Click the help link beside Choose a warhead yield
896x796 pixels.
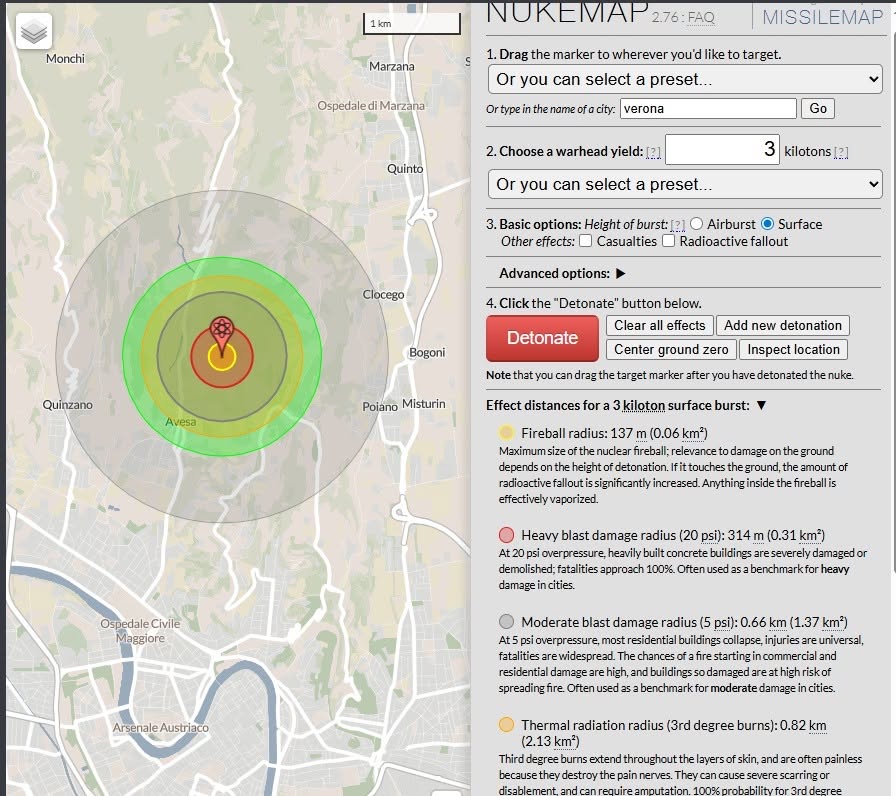653,153
